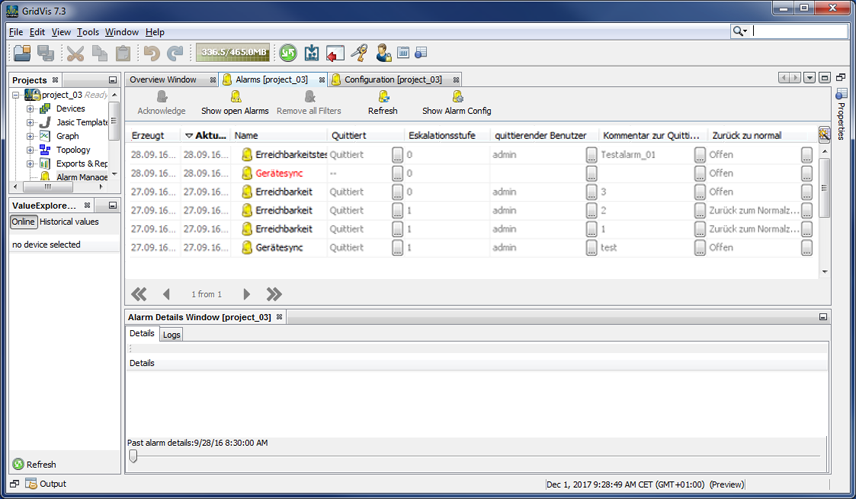Viewport: 856px width, 499px height.
Task: Click the Show open Alarms icon
Action: point(235,97)
